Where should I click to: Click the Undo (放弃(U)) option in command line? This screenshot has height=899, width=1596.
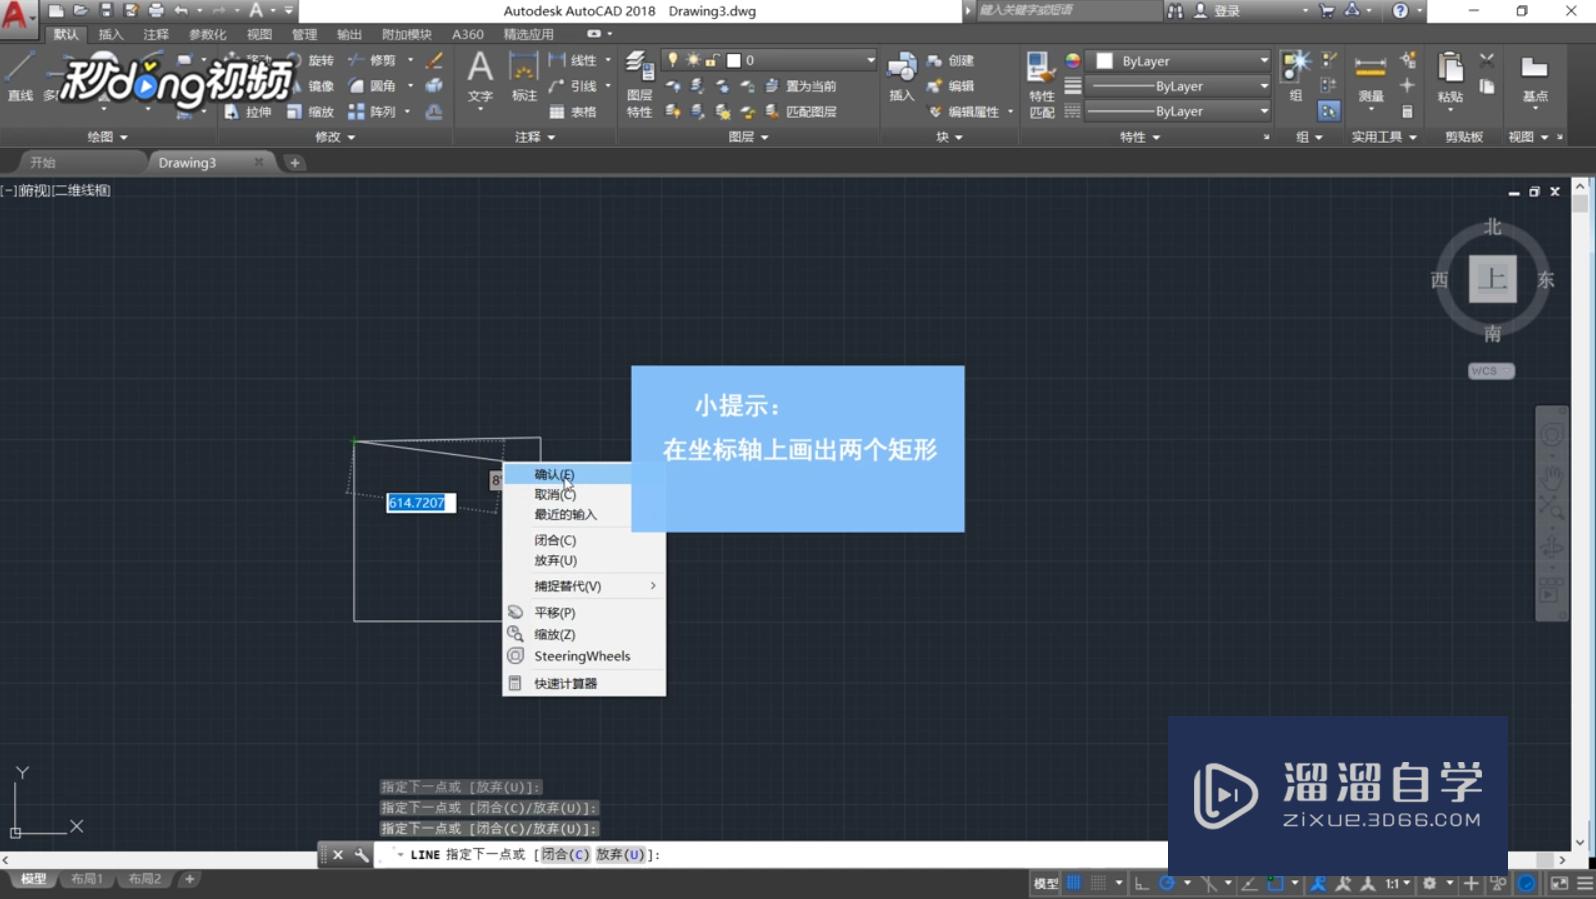tap(620, 854)
